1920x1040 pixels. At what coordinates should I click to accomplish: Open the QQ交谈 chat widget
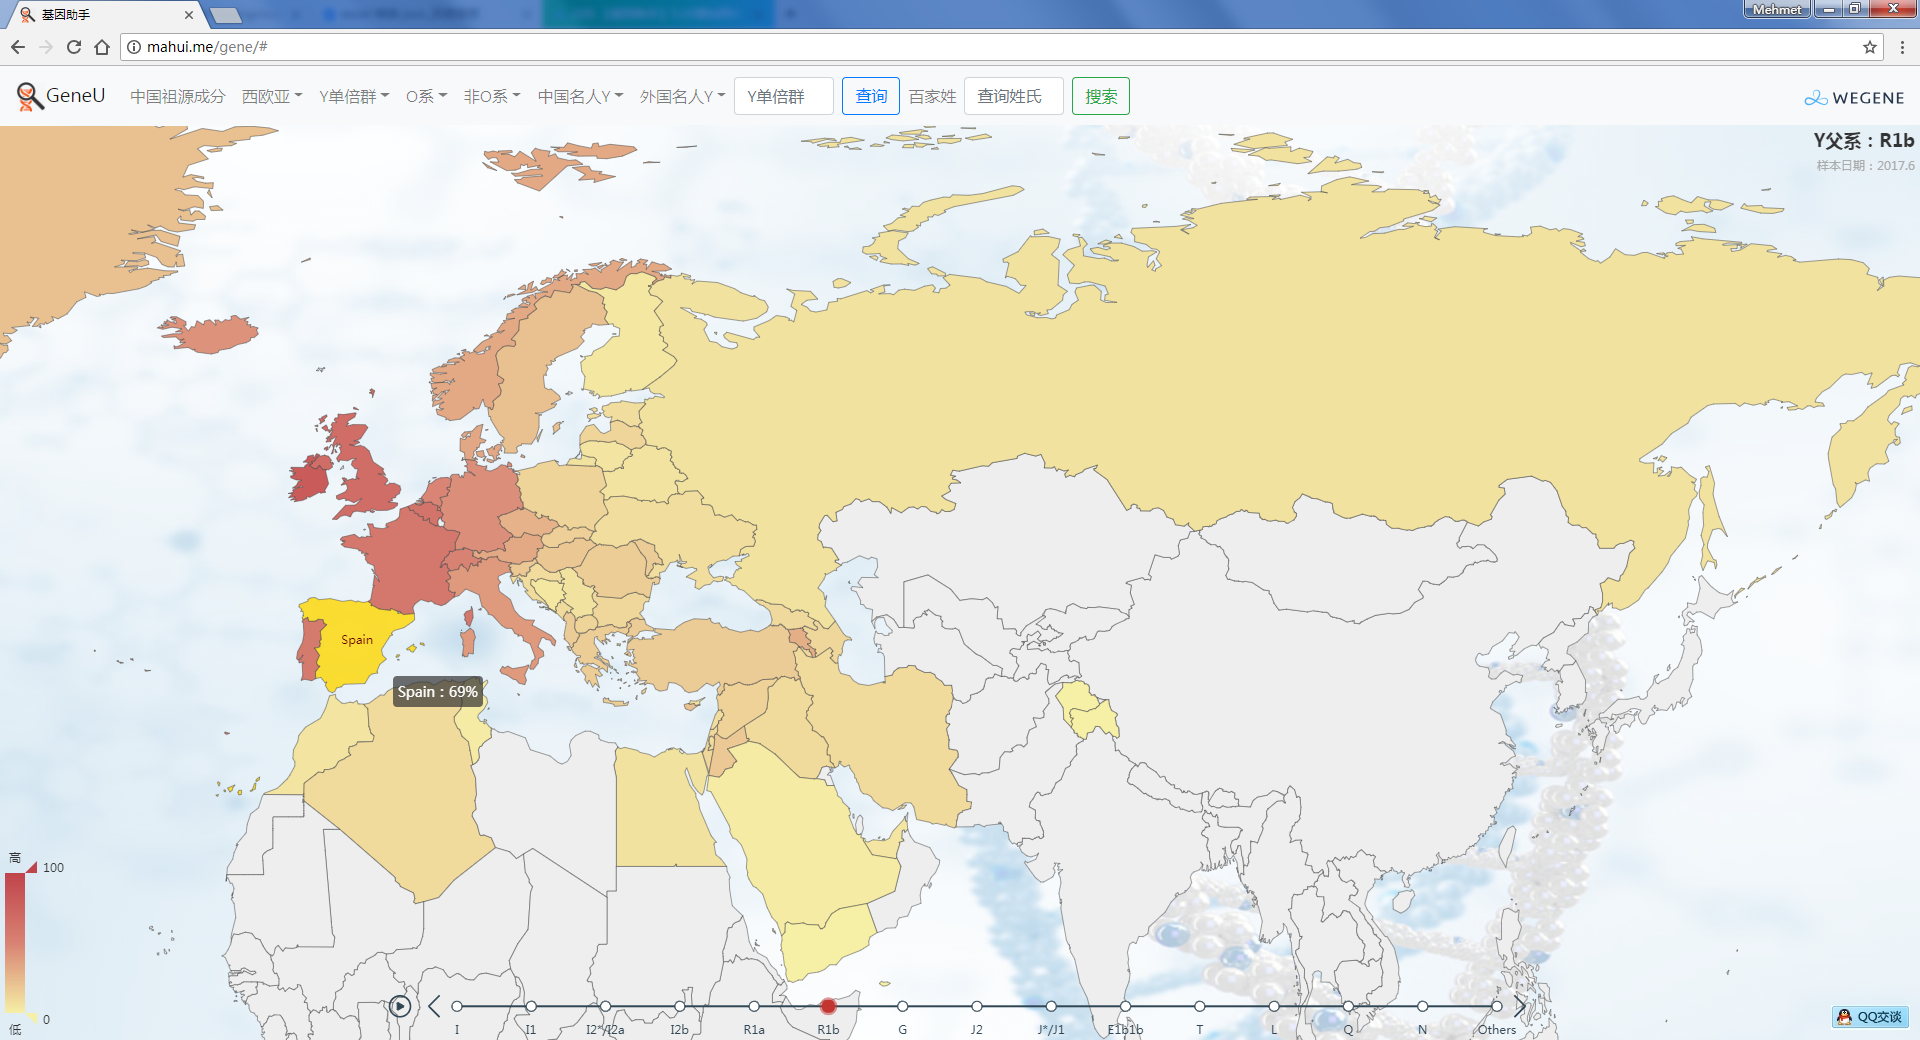1870,1017
